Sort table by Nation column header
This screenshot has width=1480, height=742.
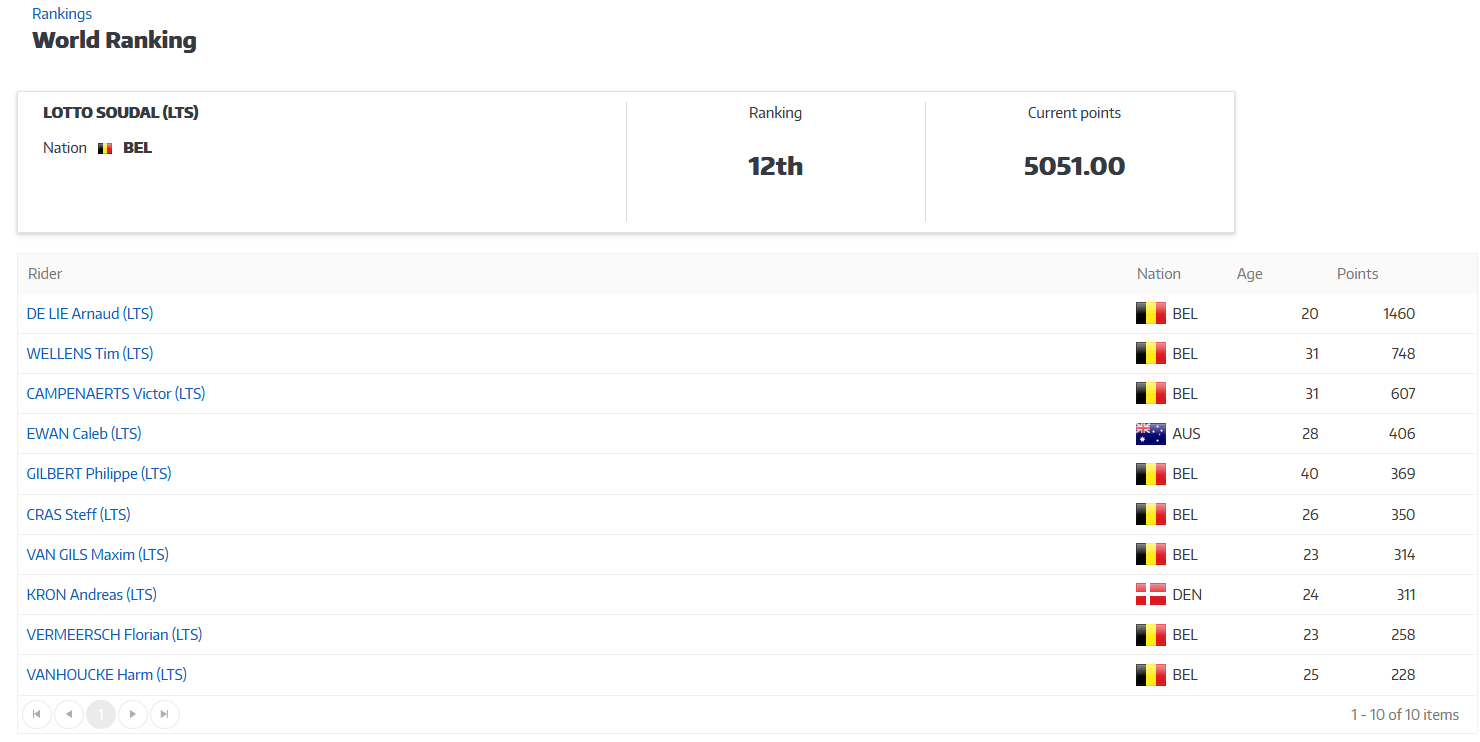(1158, 274)
